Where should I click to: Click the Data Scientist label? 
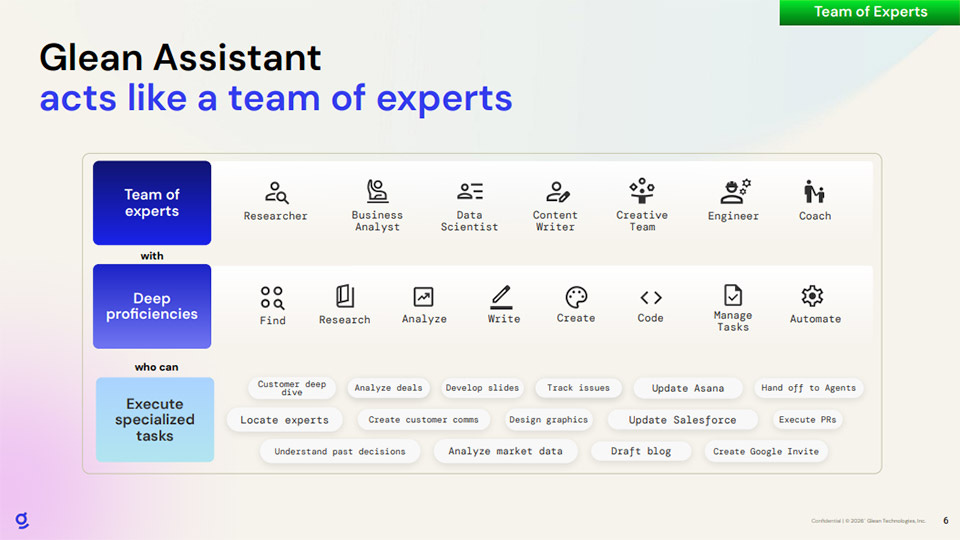tap(470, 221)
